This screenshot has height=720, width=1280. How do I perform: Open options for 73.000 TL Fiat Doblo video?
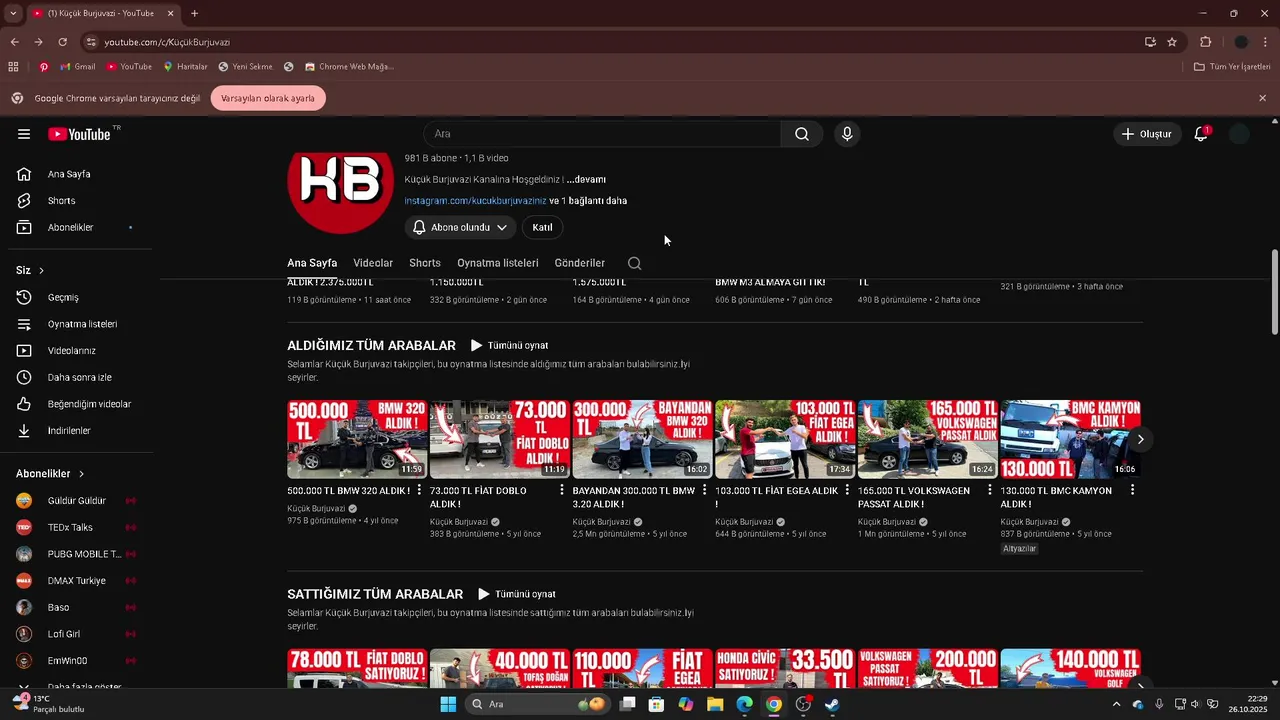tap(562, 490)
